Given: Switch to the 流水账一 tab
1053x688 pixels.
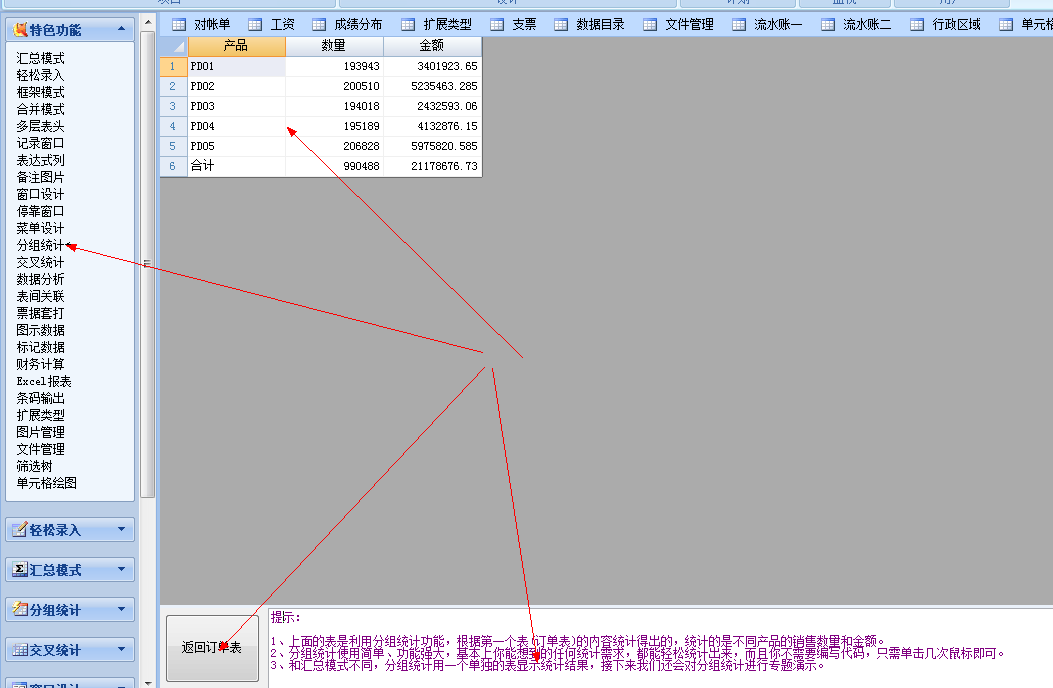Looking at the screenshot, I should click(x=778, y=25).
